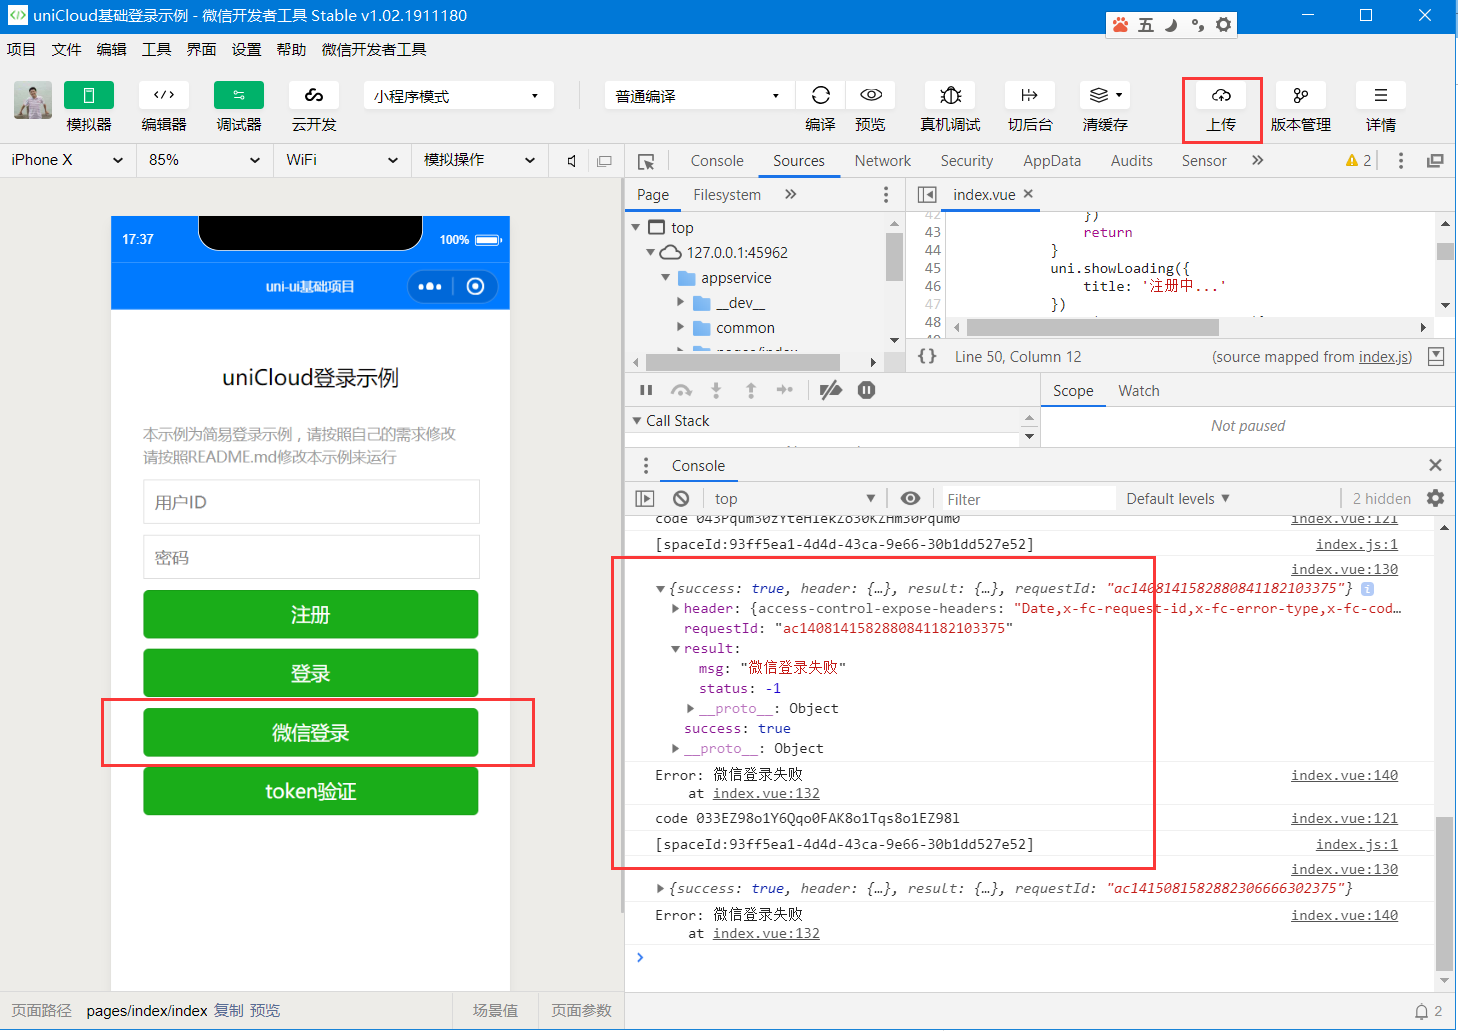Open the details hamburger icon
This screenshot has height=1031, width=1458.
tap(1381, 95)
